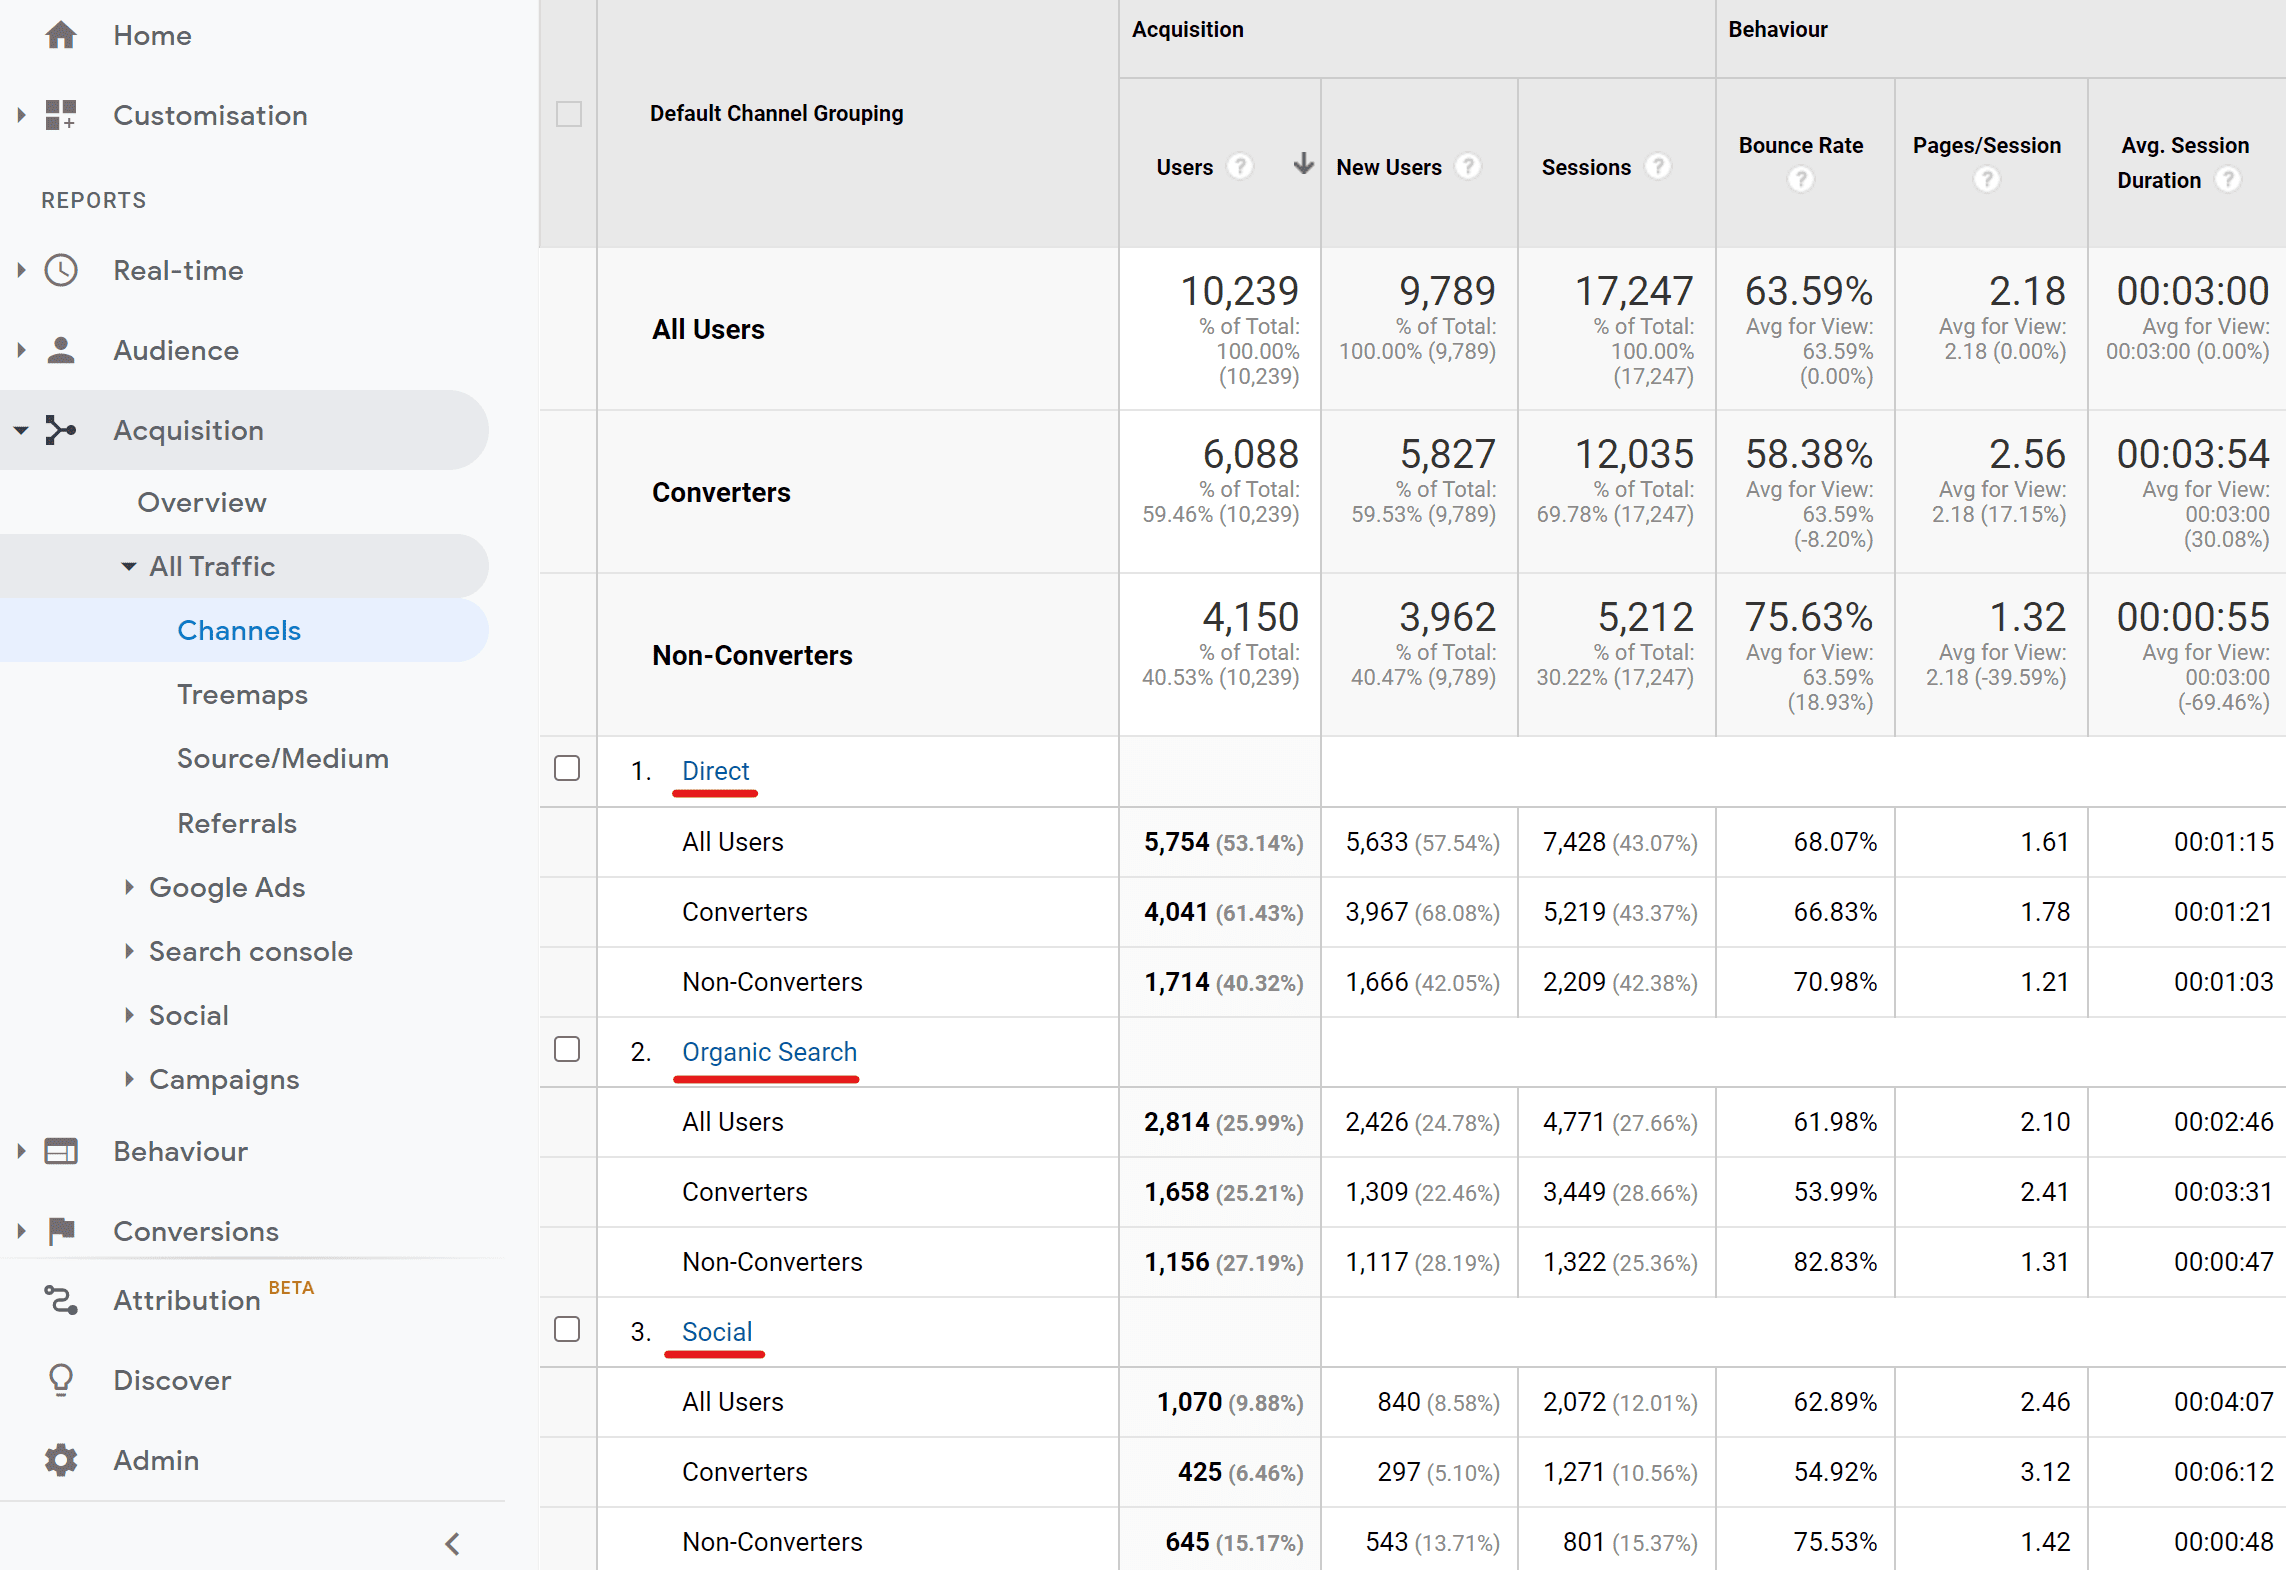Click the Direct channel link

pos(715,771)
